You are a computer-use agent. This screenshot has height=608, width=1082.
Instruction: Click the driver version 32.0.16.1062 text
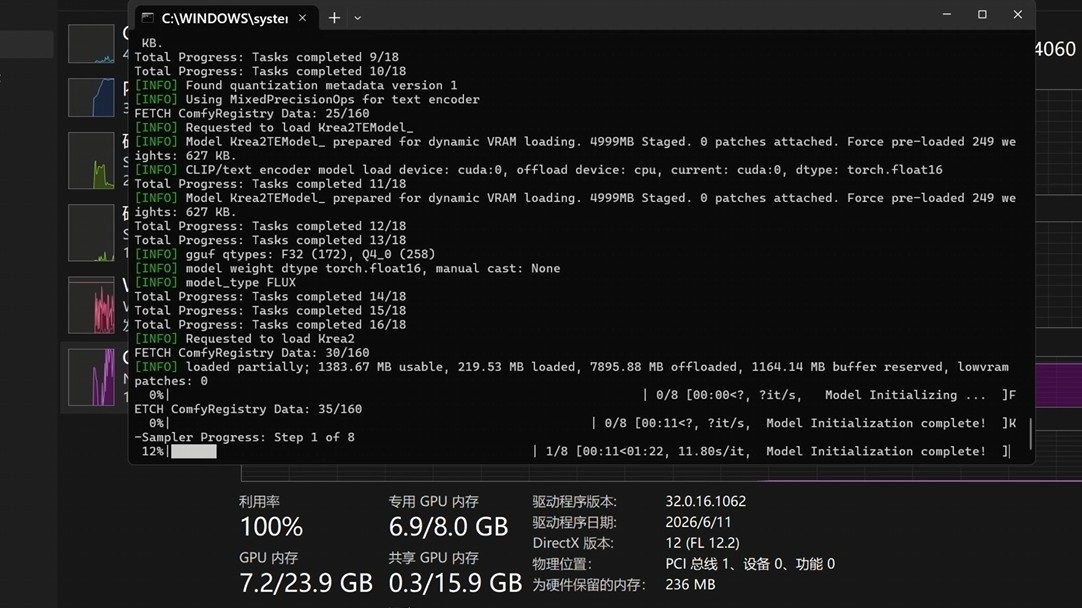(705, 501)
